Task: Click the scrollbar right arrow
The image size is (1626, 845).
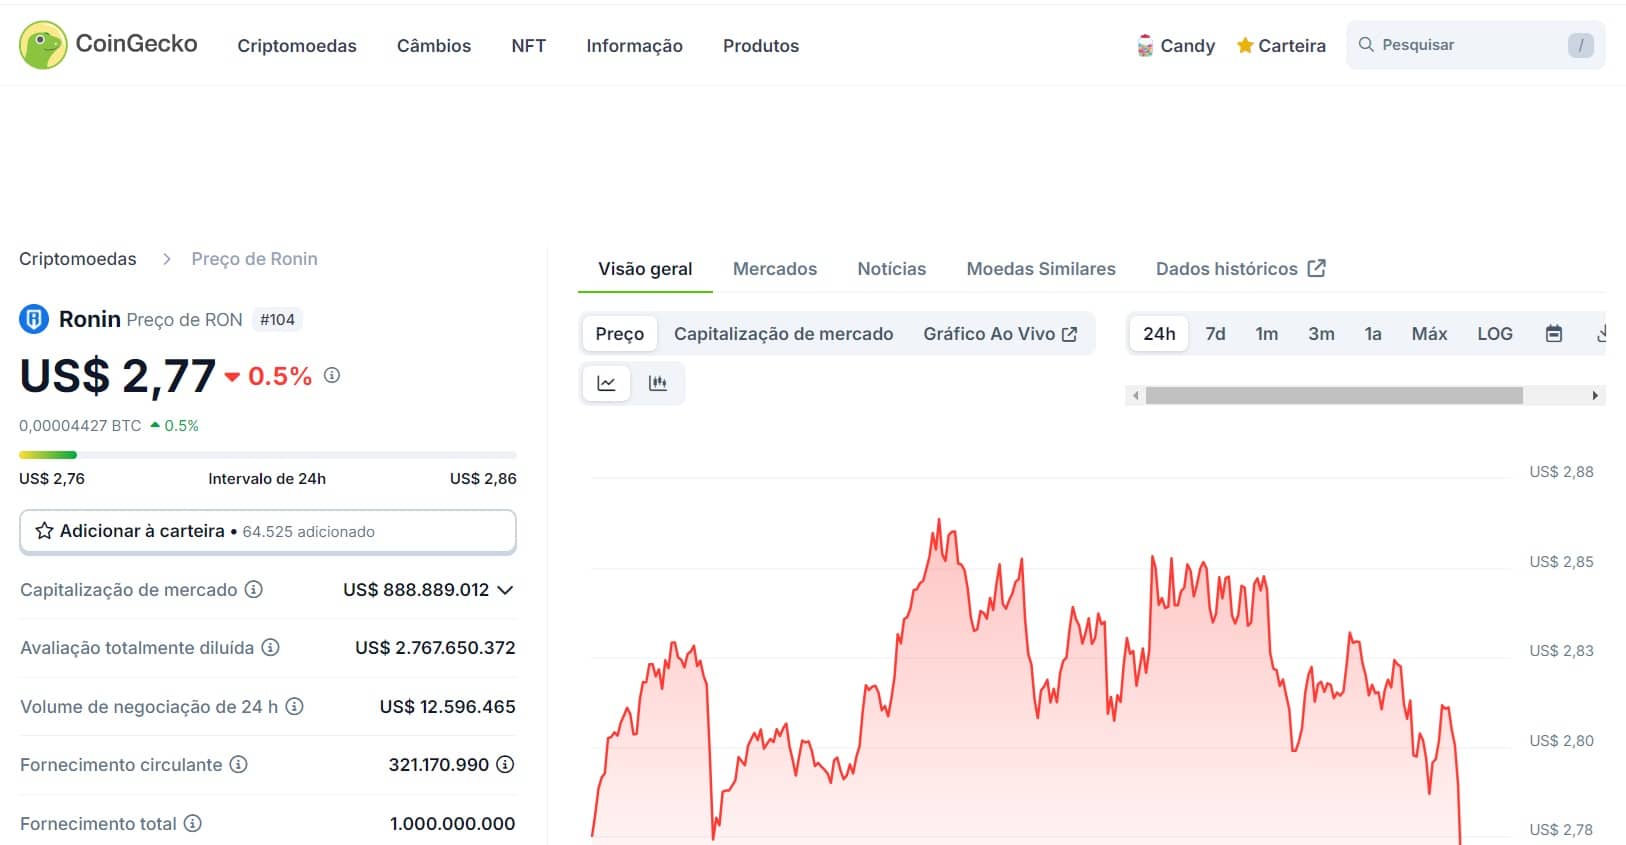Action: pos(1595,396)
